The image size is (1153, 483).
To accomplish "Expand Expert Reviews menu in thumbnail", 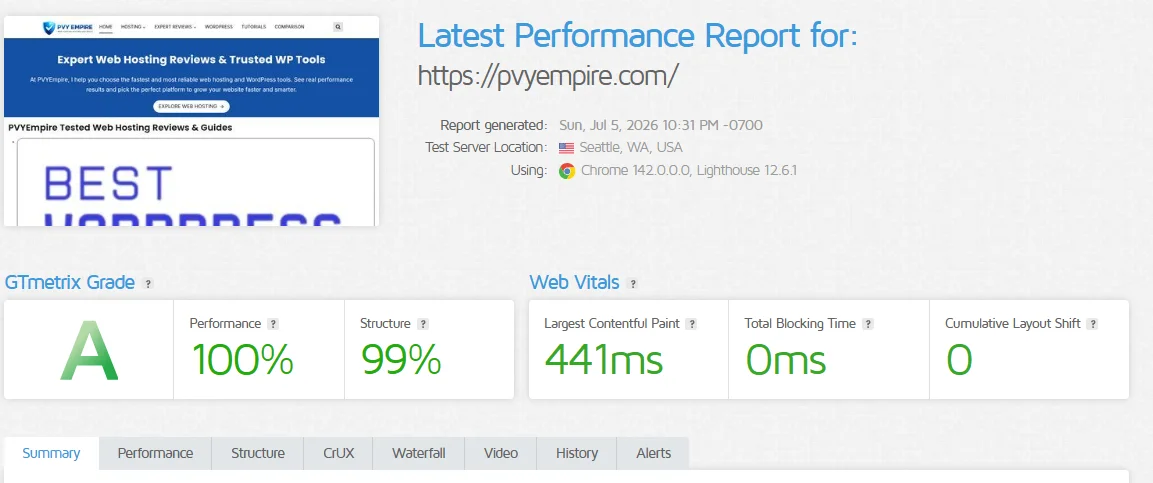I will pos(175,26).
